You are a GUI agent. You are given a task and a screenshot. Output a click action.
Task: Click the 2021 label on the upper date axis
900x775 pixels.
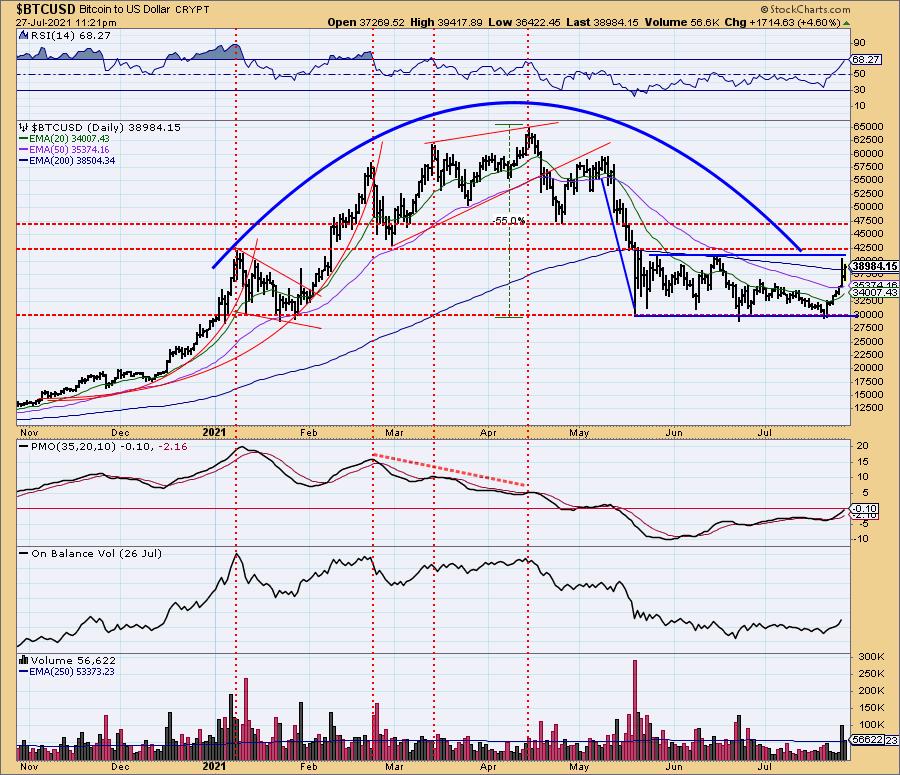click(x=215, y=432)
